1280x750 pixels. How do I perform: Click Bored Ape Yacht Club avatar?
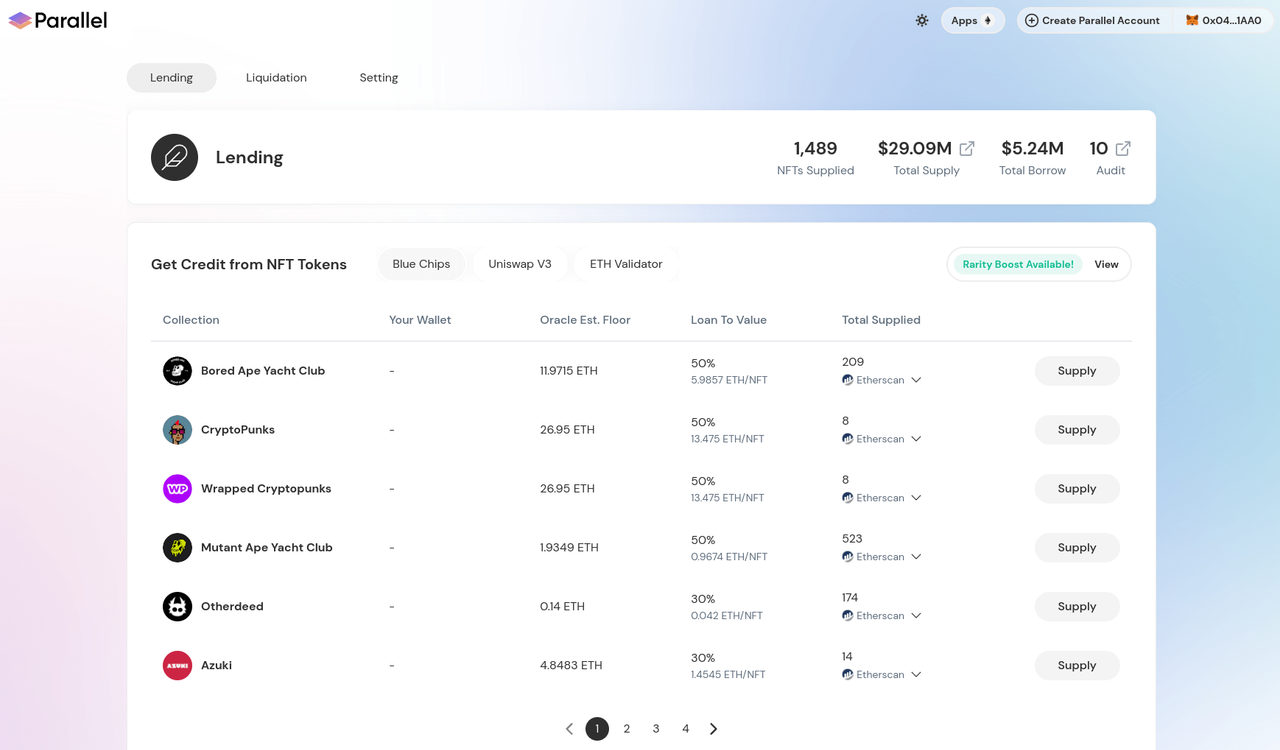[177, 371]
